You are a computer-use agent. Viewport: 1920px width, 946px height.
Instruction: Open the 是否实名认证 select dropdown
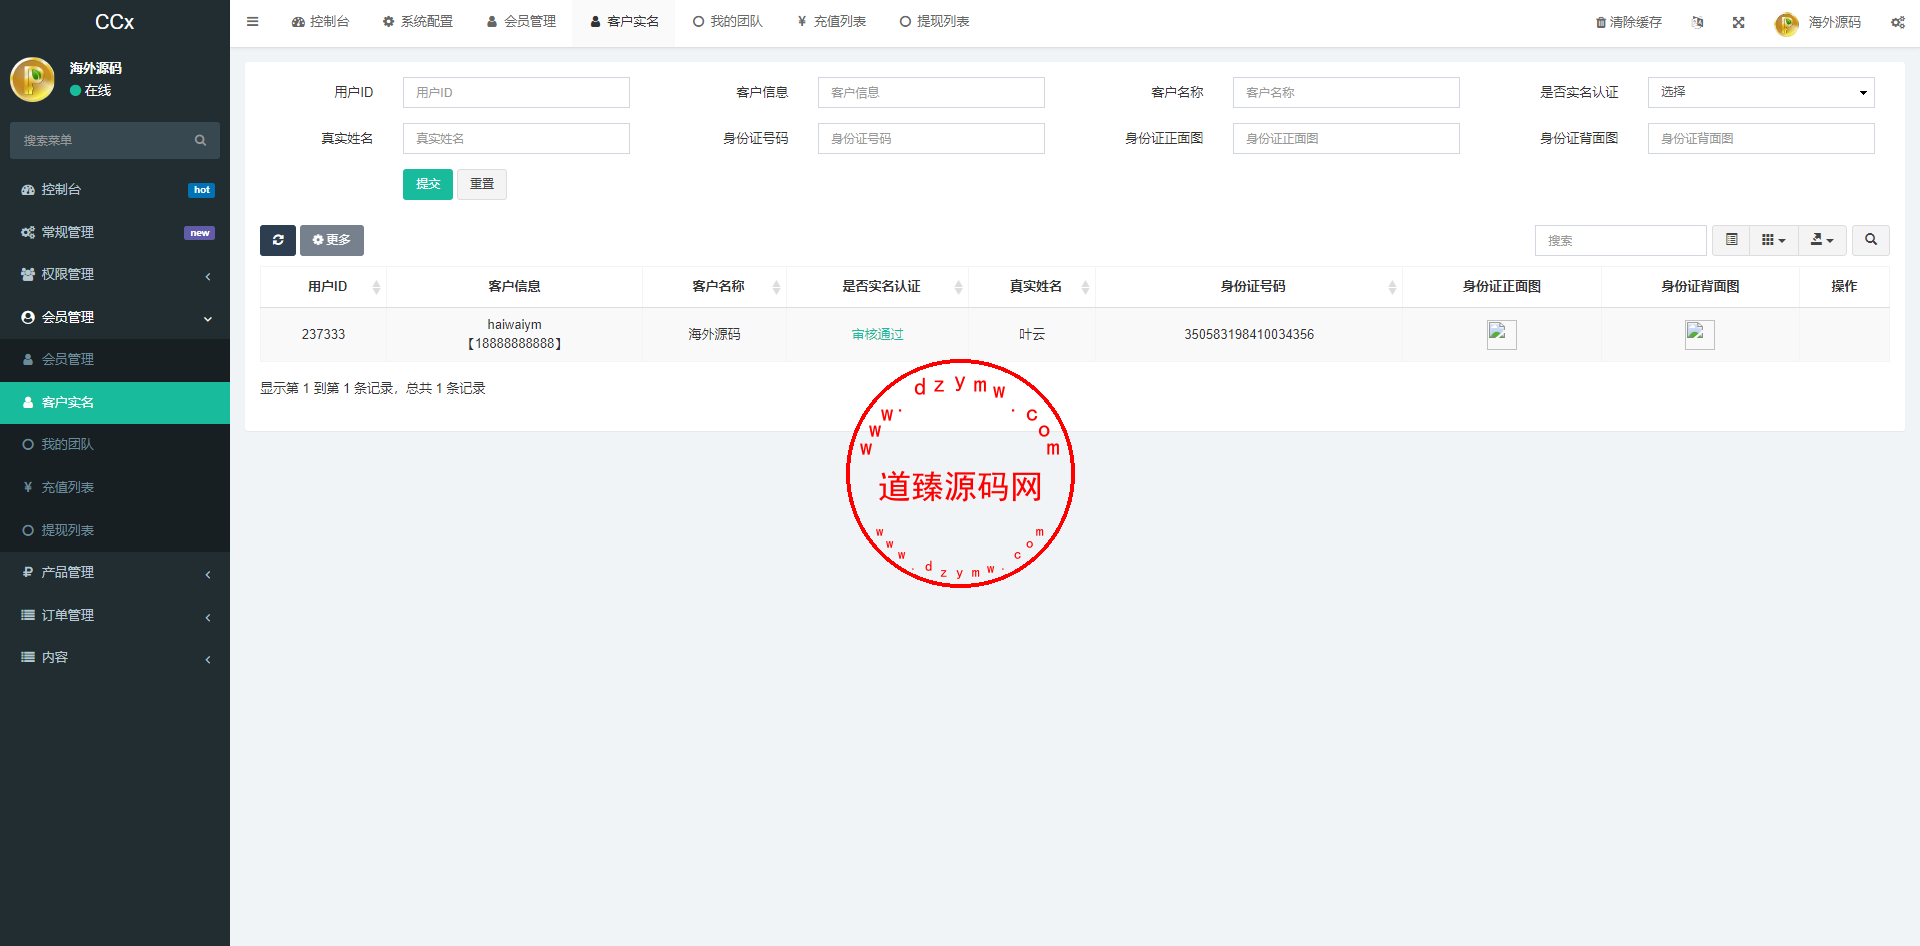pos(1761,92)
